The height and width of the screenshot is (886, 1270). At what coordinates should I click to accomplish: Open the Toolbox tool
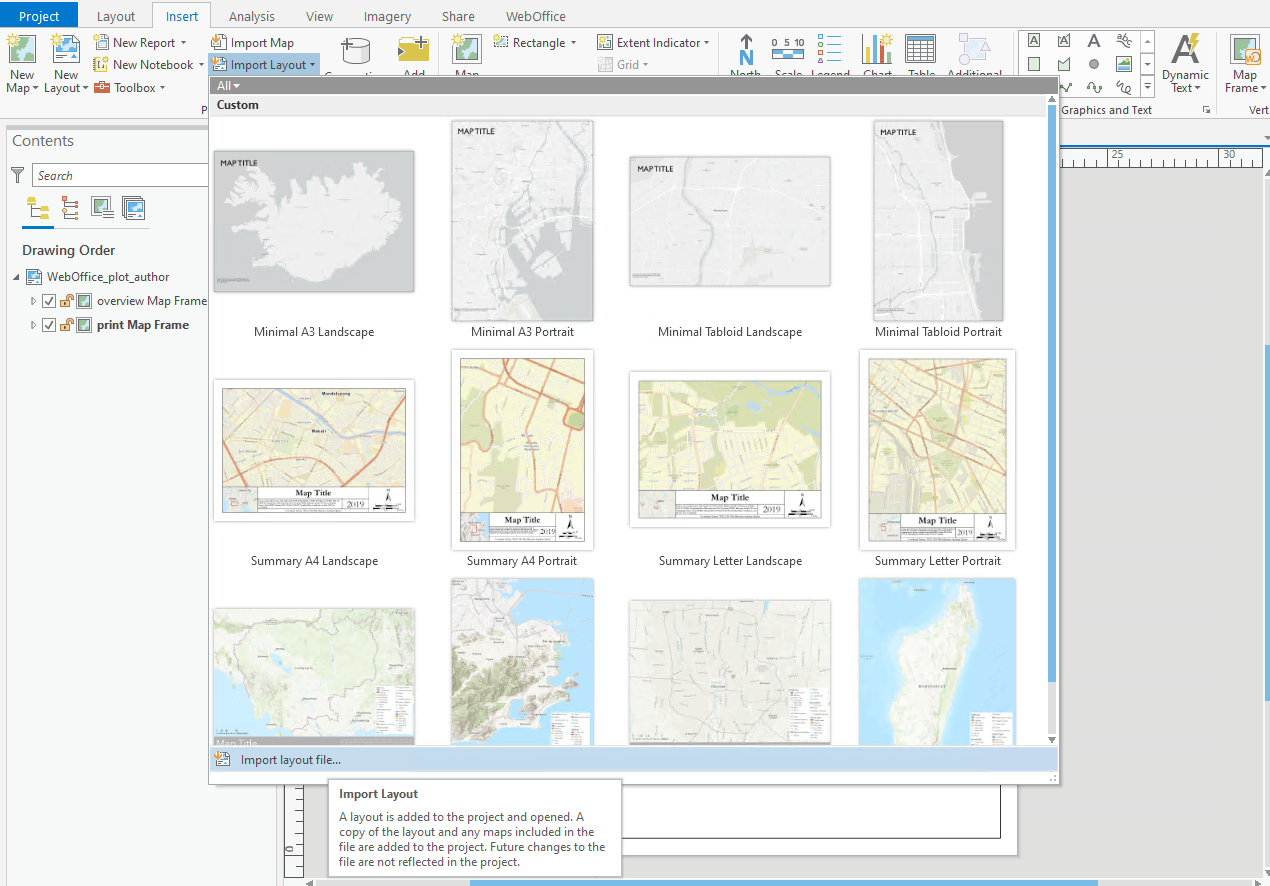point(130,87)
